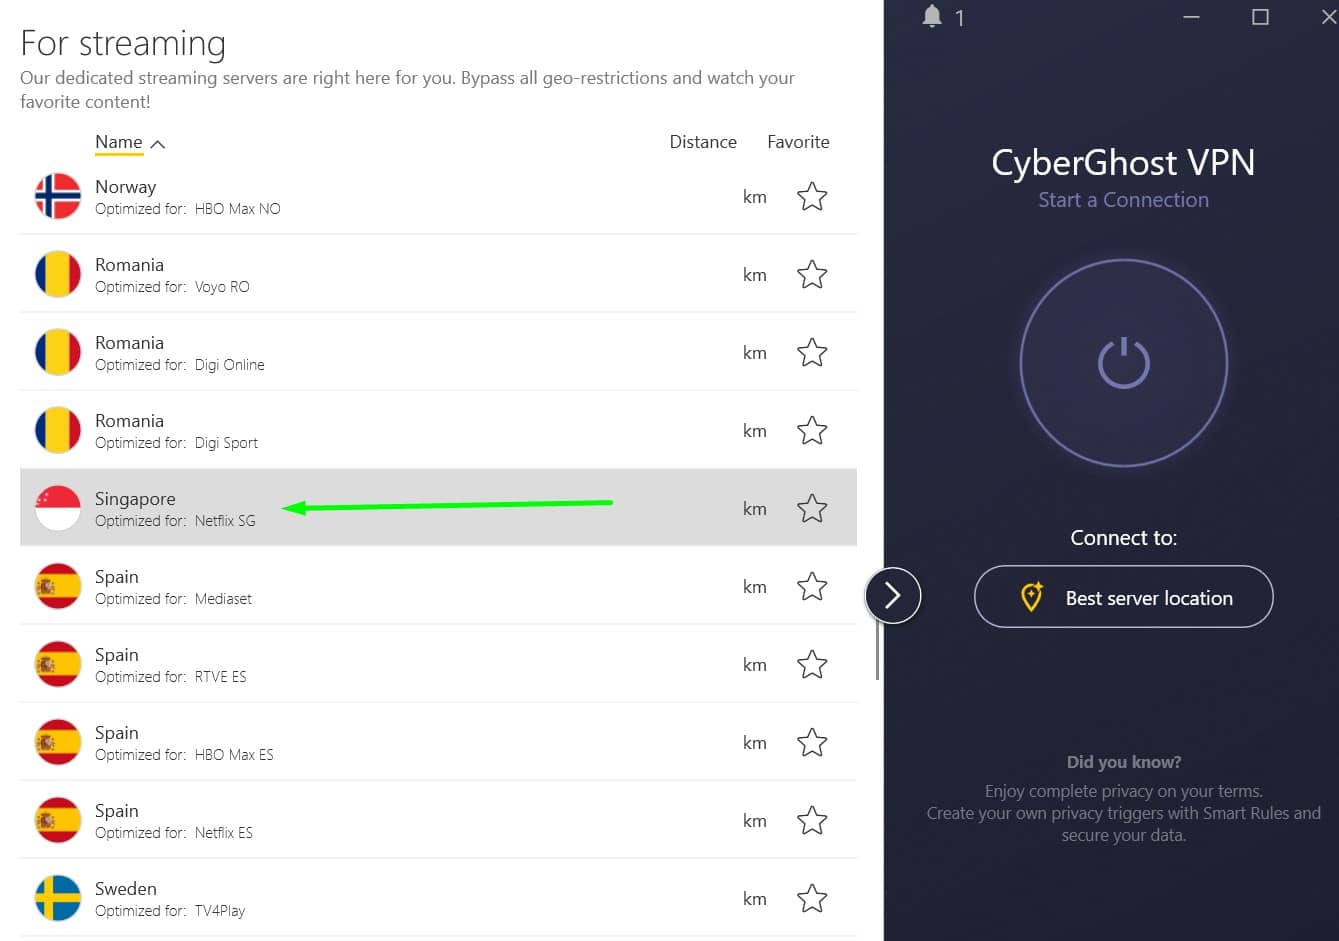
Task: Open the notifications bell
Action: click(932, 16)
